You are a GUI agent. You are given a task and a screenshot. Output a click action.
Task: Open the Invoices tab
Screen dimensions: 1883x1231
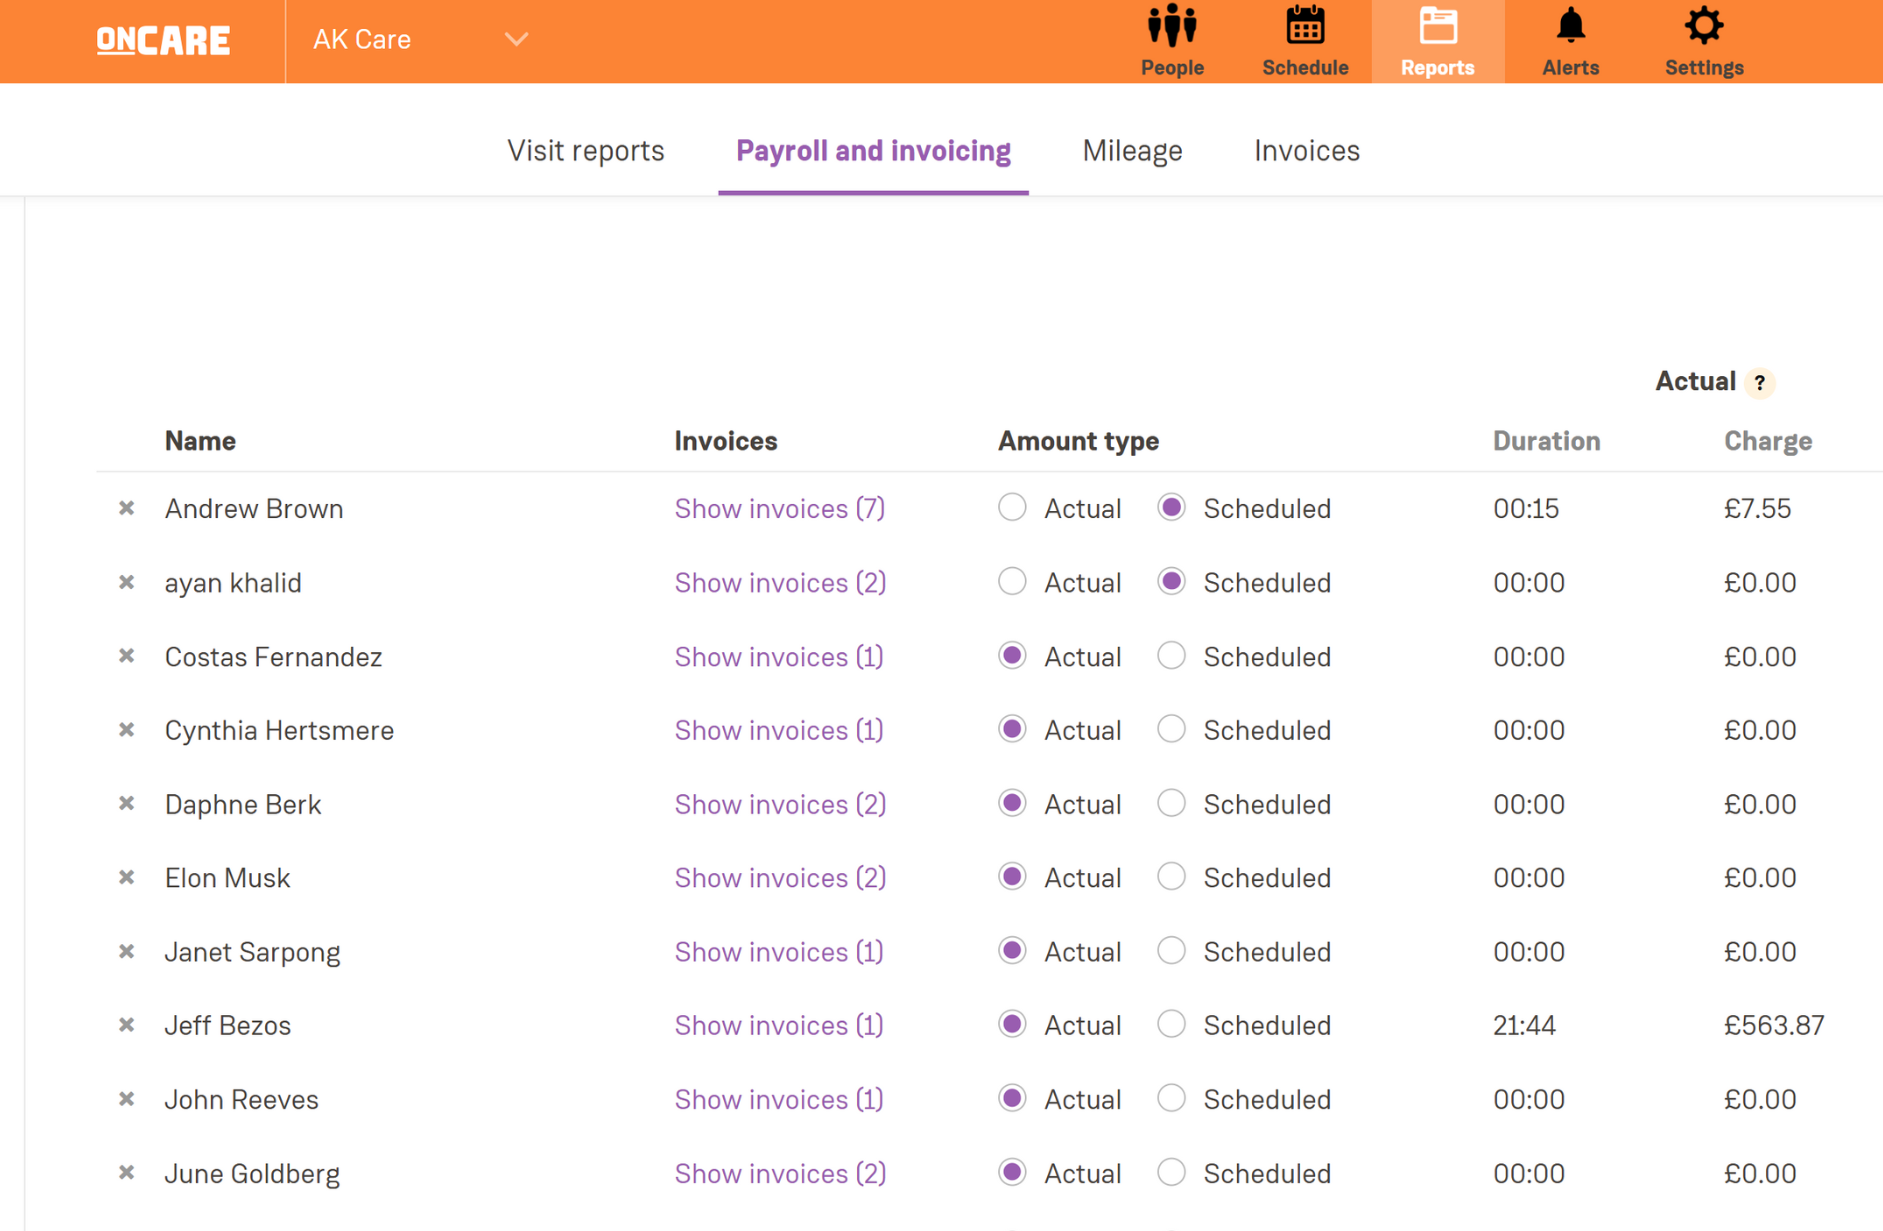pos(1306,151)
